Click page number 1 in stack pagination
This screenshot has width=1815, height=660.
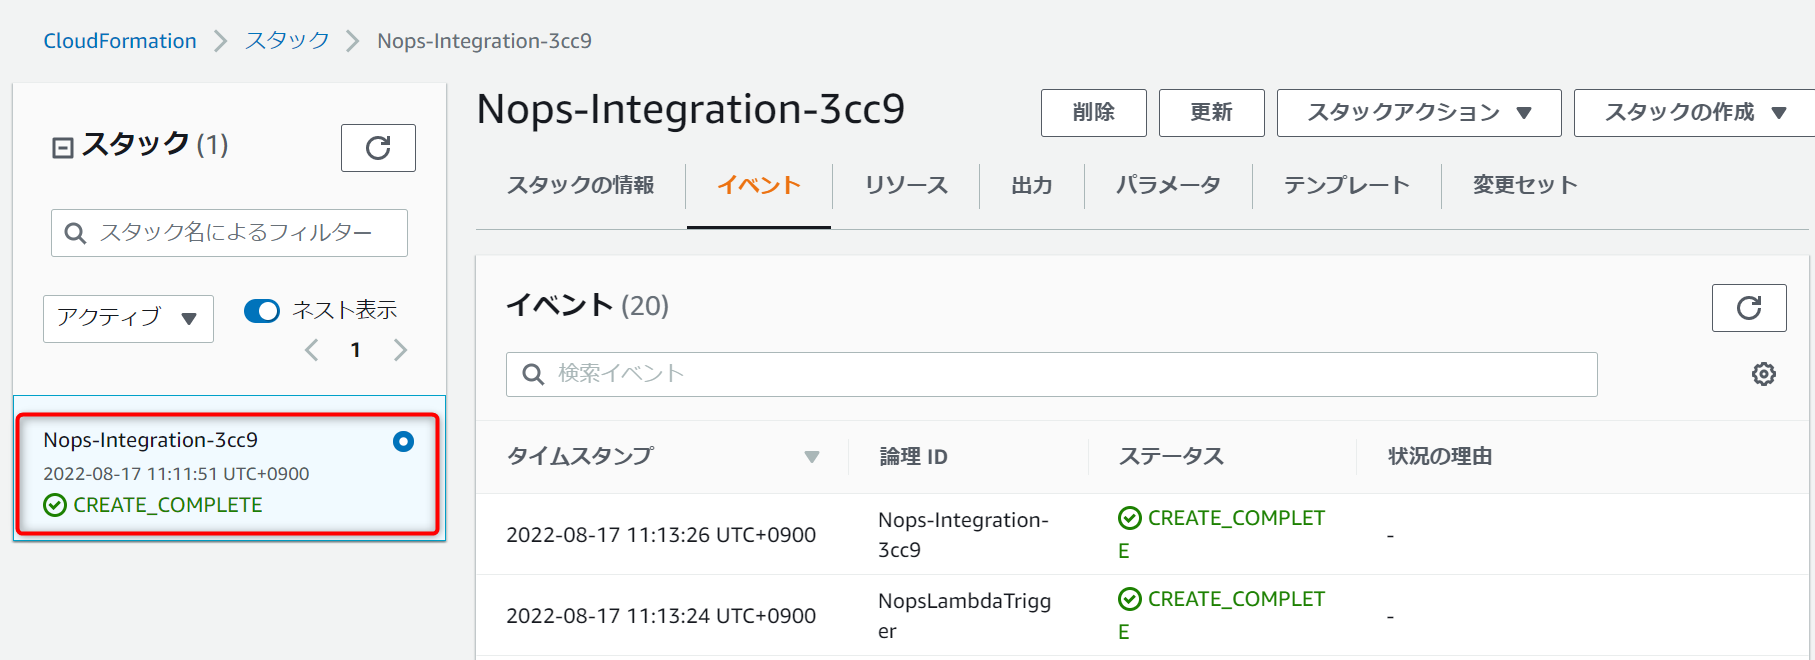point(356,350)
